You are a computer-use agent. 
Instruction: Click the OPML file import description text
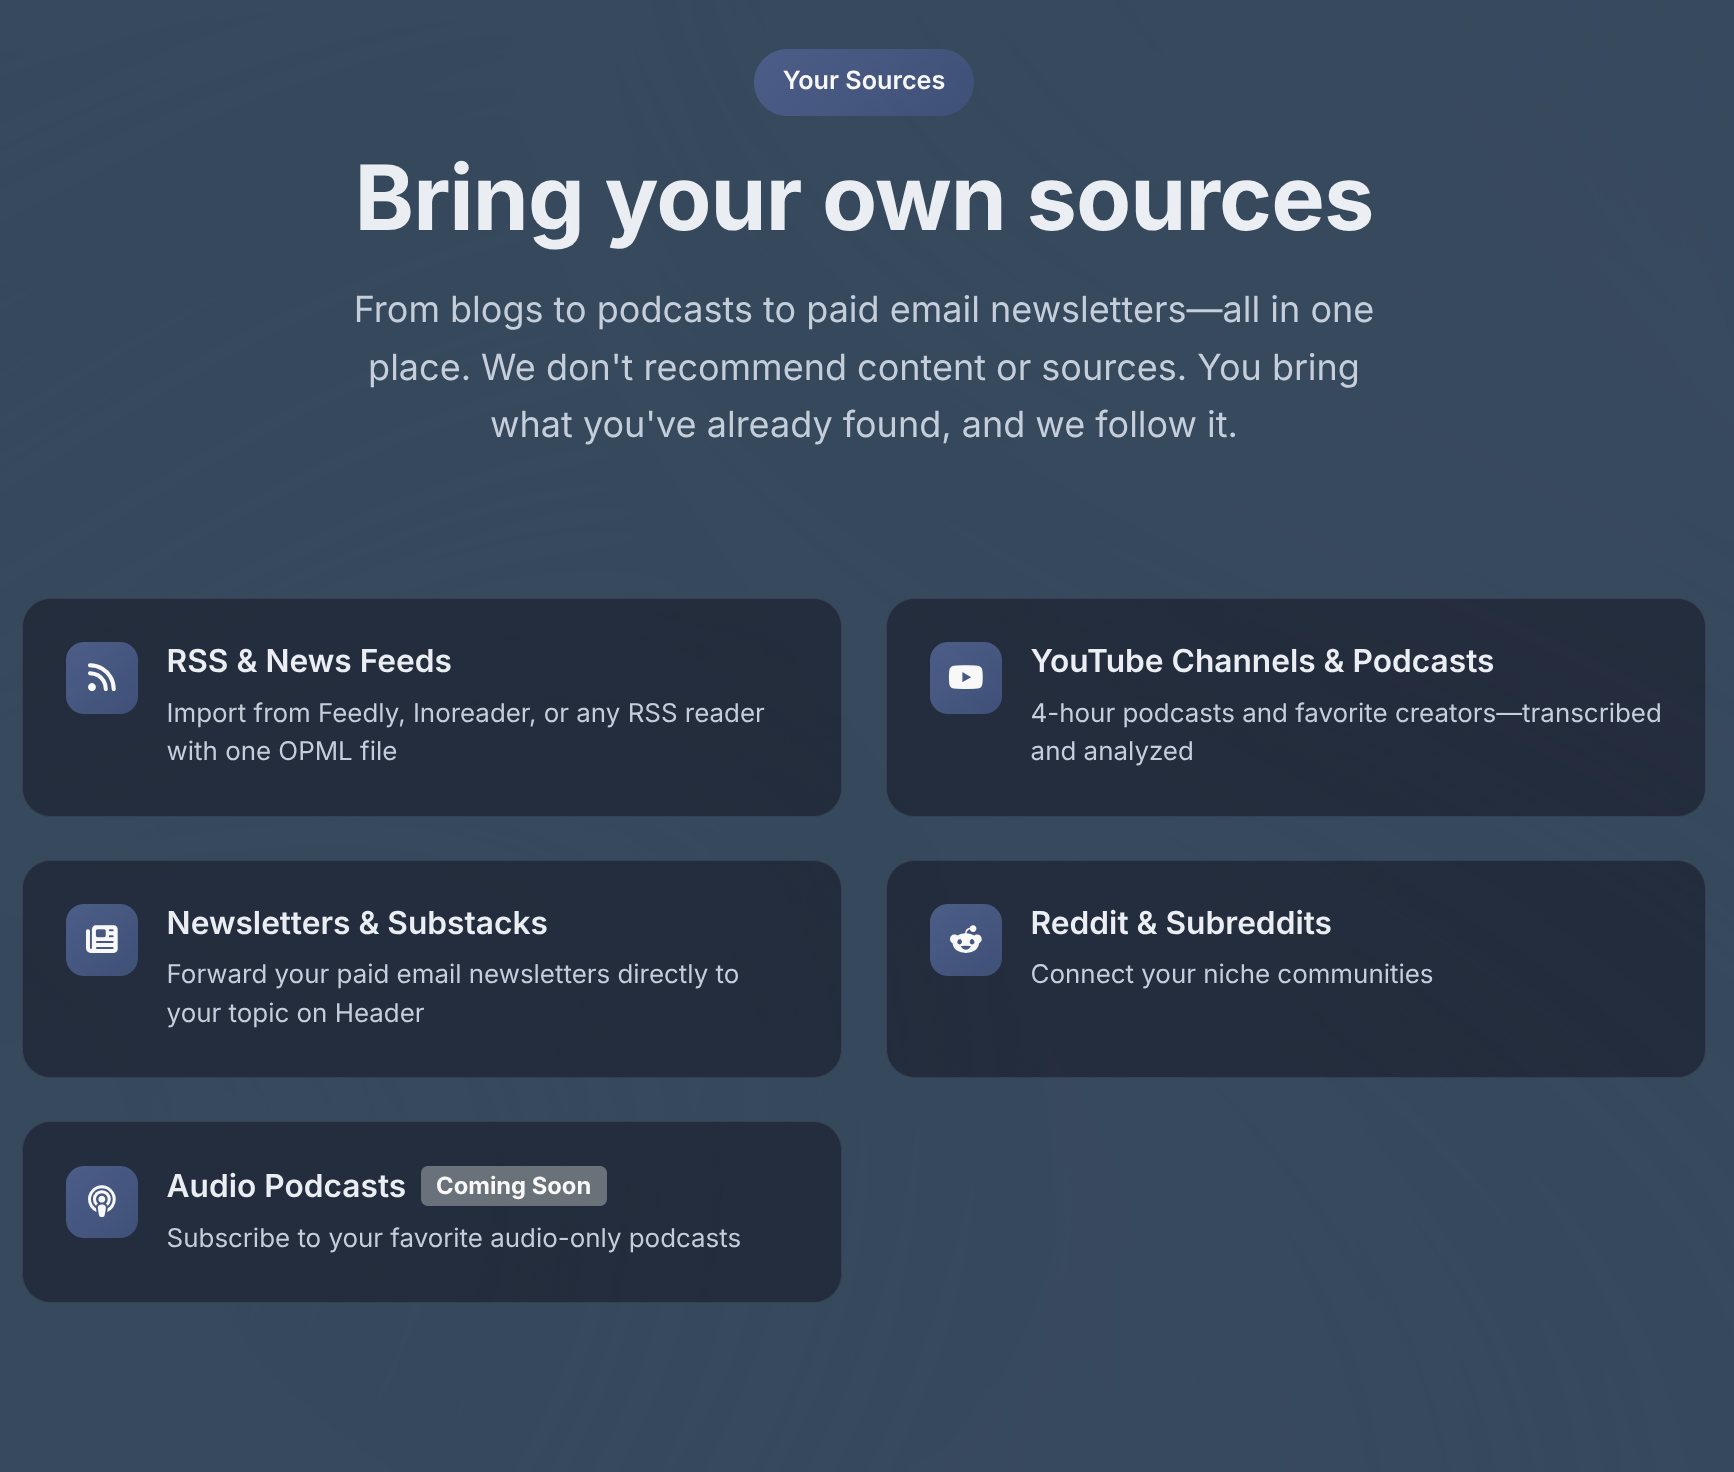pos(465,731)
